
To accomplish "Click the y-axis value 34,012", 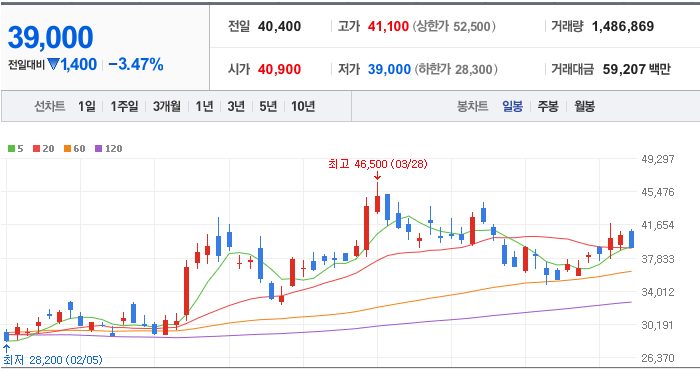I will click(x=658, y=292).
